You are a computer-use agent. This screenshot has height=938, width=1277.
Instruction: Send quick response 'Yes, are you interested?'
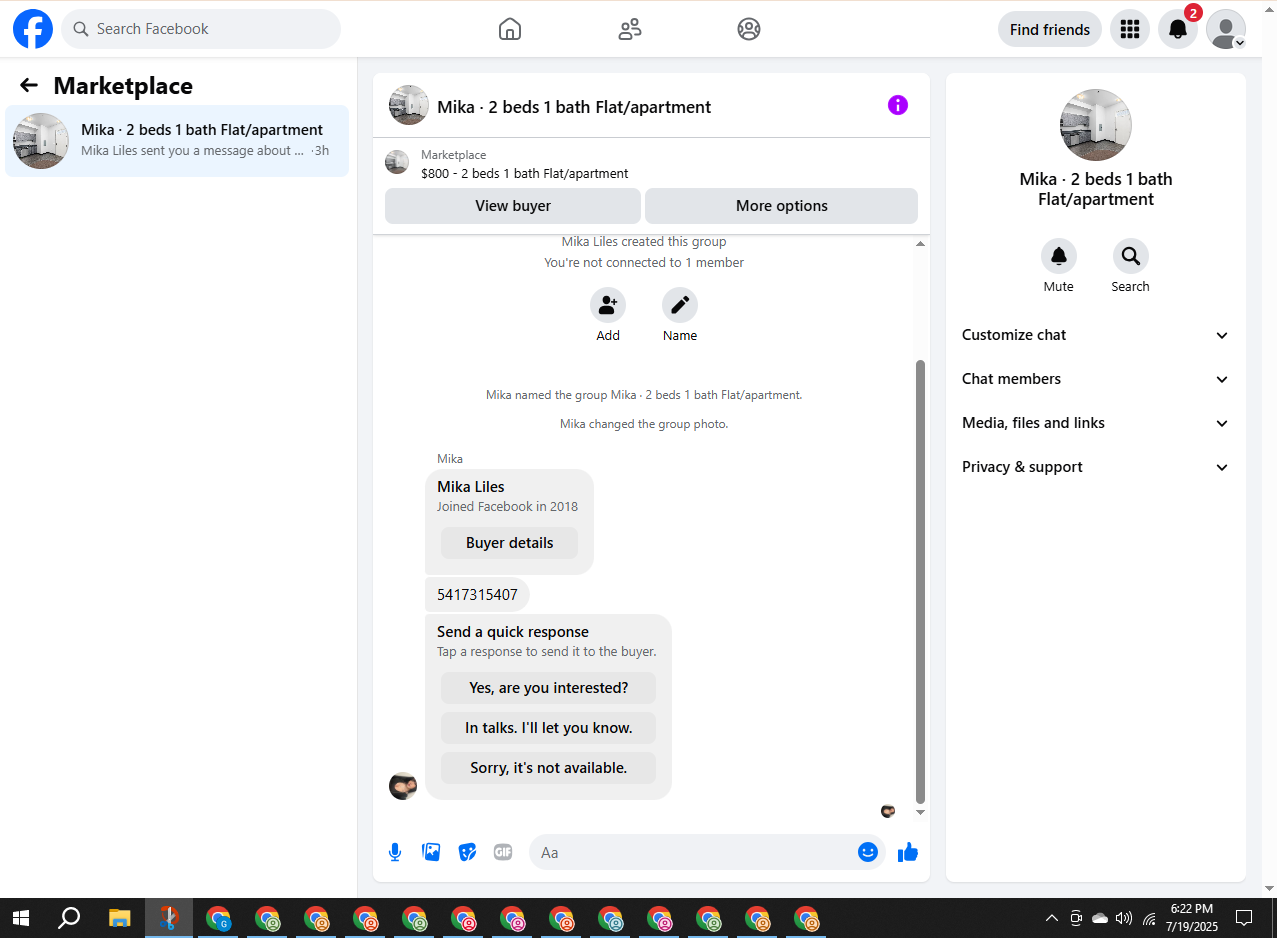(548, 688)
